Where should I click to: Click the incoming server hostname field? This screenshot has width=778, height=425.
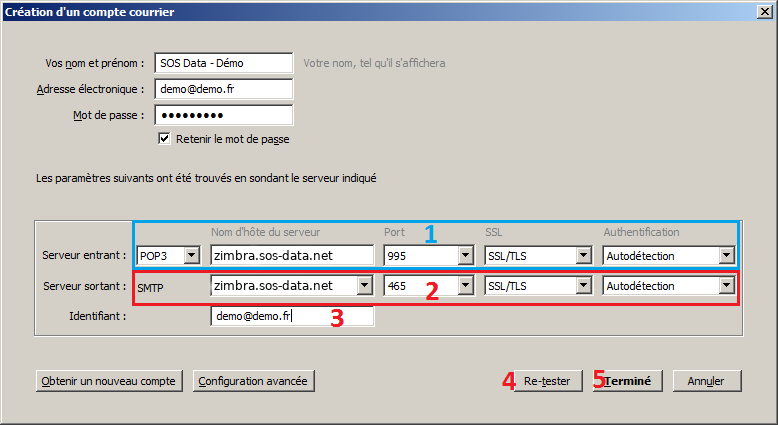click(x=291, y=256)
